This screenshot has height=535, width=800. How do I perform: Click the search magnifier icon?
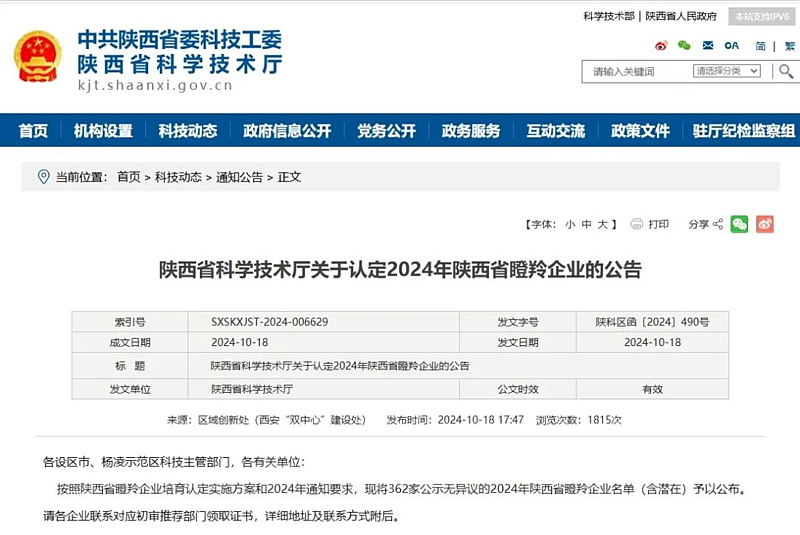786,71
